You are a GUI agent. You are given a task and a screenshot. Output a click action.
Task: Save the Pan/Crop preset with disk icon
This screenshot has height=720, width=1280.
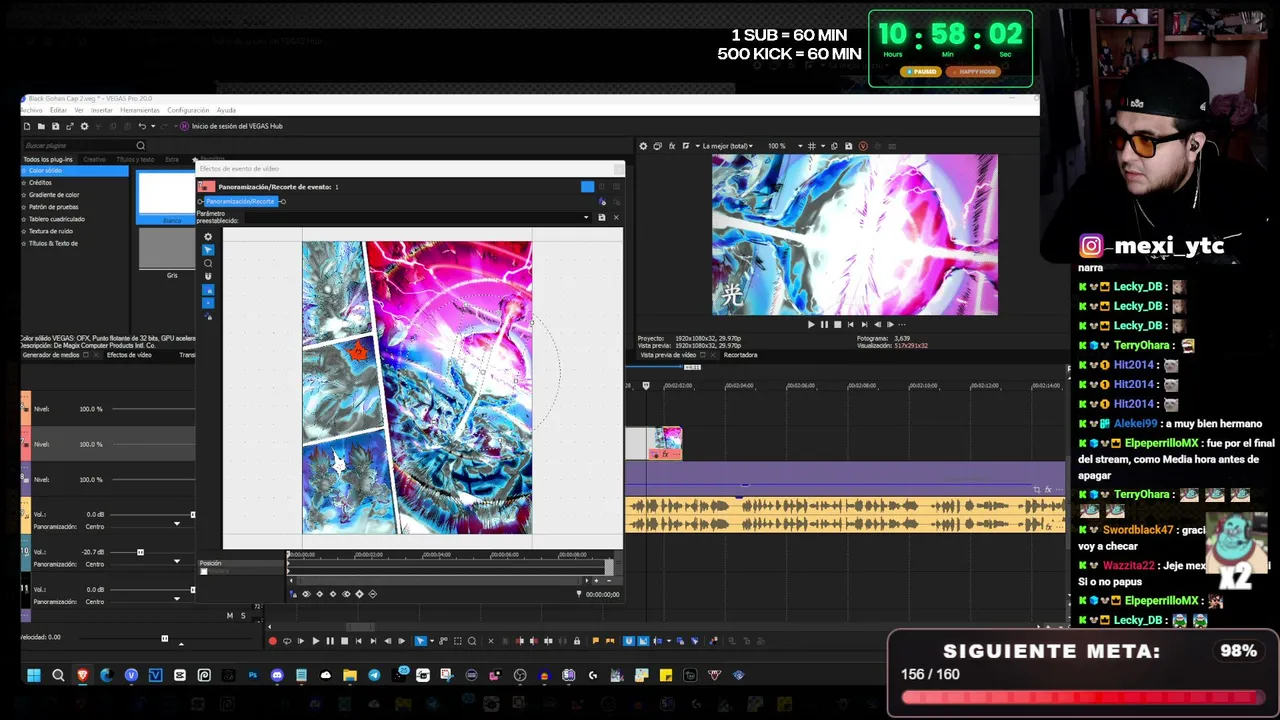[x=601, y=217]
